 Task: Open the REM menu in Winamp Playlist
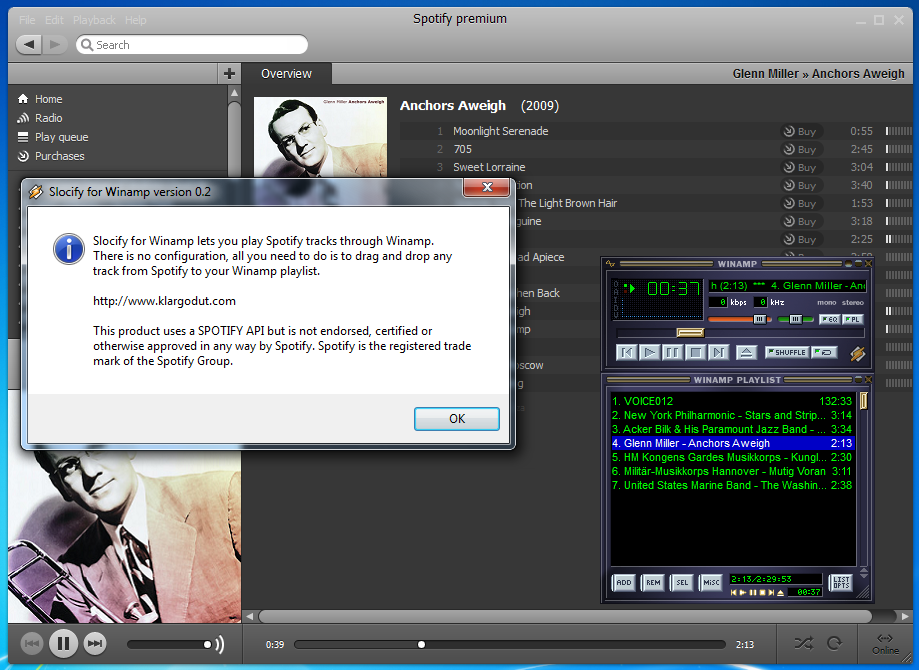click(x=653, y=583)
